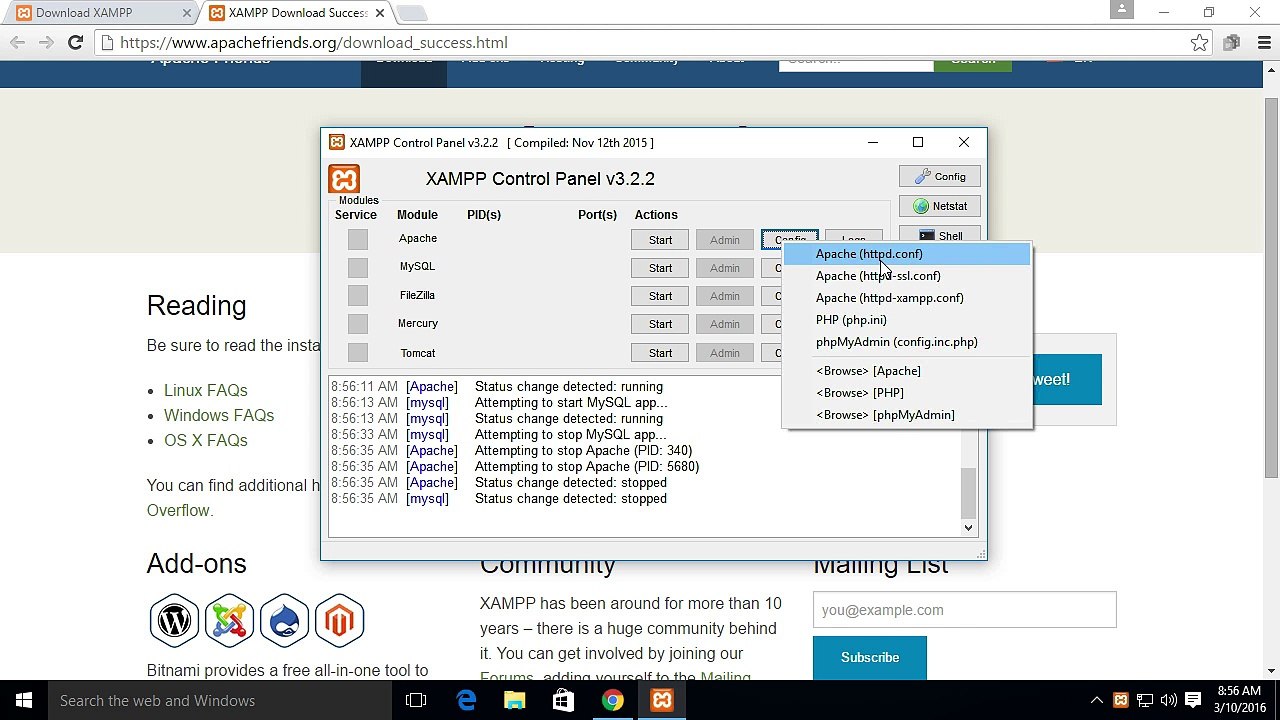1280x720 pixels.
Task: Open Chrome from the taskbar
Action: 612,700
